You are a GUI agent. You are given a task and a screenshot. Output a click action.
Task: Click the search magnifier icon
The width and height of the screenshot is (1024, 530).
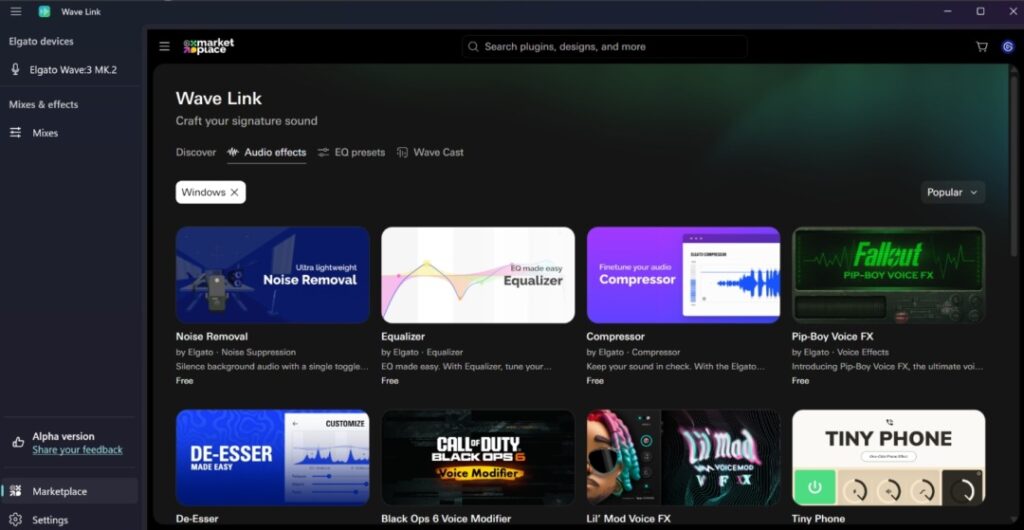click(473, 47)
